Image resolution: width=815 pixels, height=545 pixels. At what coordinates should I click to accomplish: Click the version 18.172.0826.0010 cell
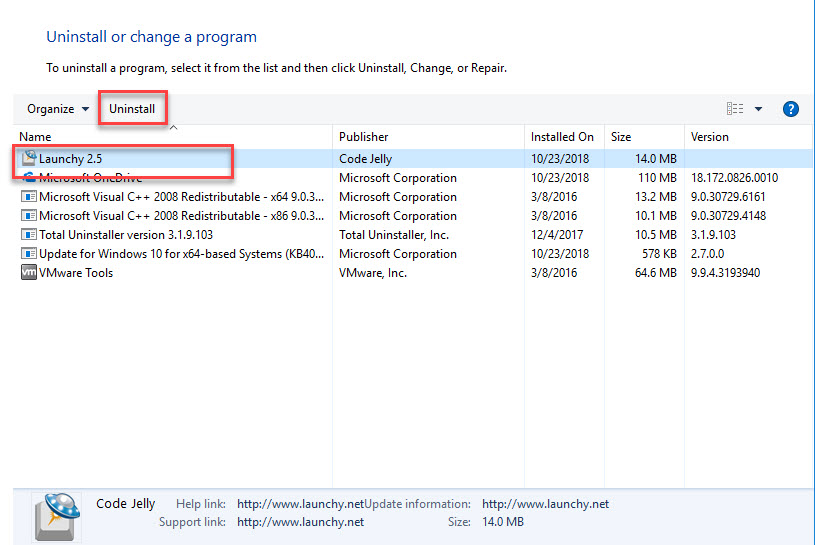pos(734,178)
